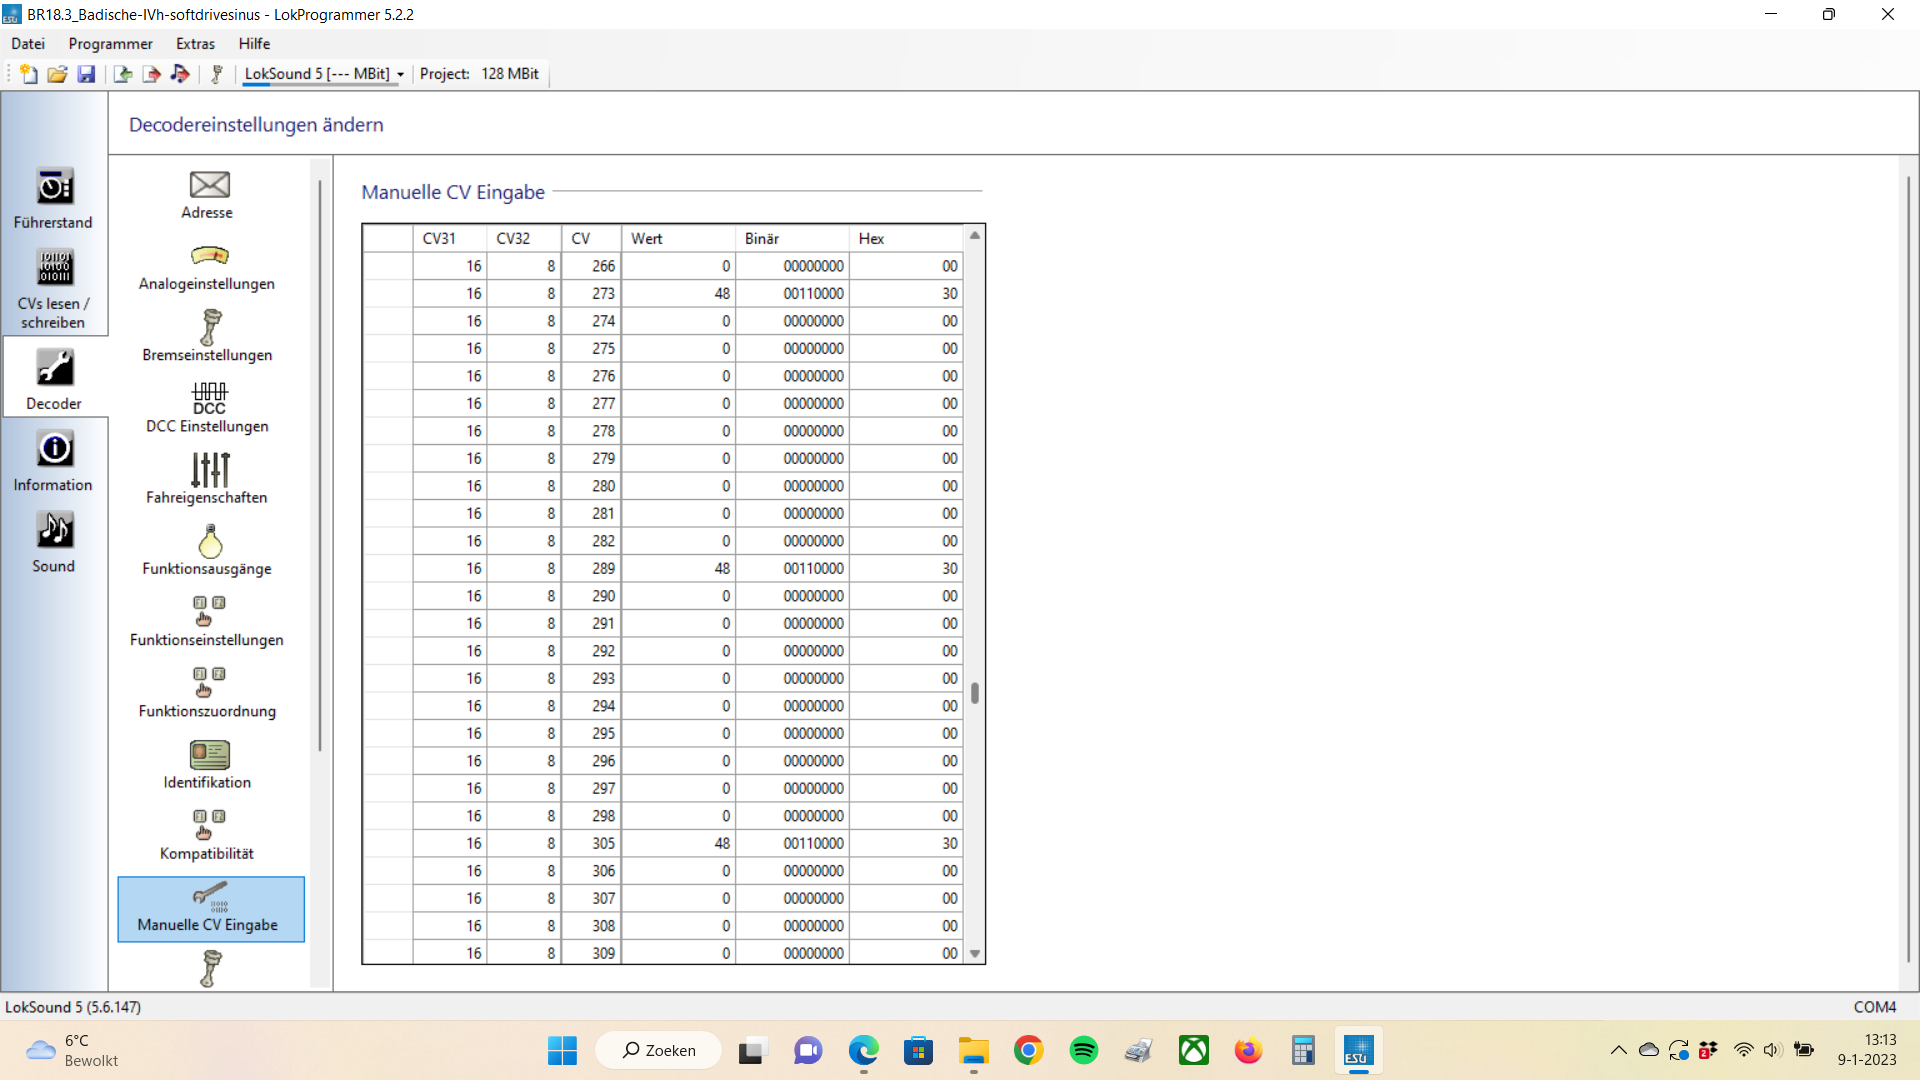The height and width of the screenshot is (1080, 1920).
Task: Select Wert cell of CV 289
Action: pyautogui.click(x=678, y=569)
